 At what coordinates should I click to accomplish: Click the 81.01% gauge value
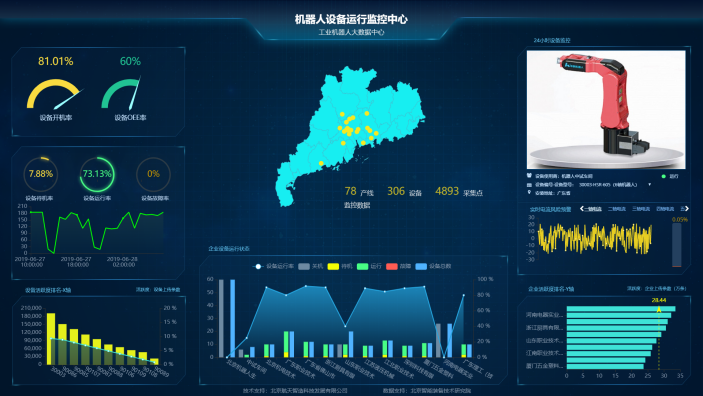click(56, 61)
